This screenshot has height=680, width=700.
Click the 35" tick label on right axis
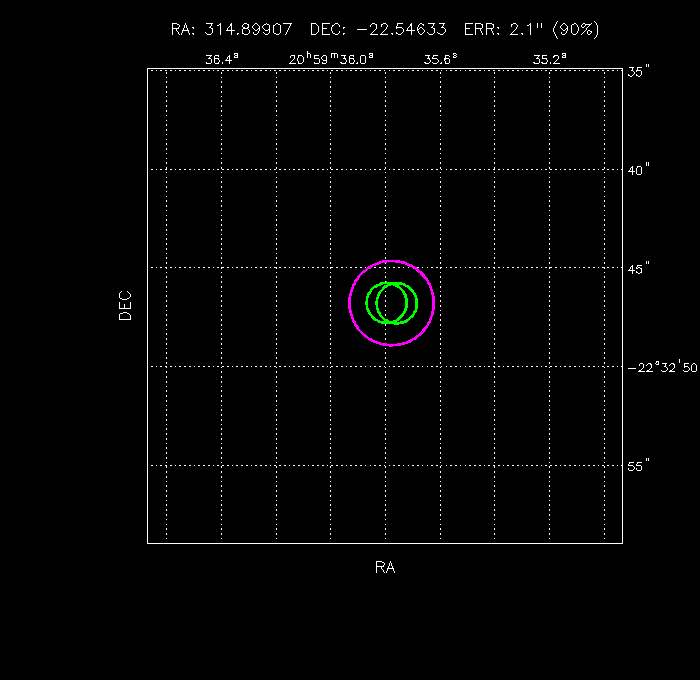click(x=639, y=72)
